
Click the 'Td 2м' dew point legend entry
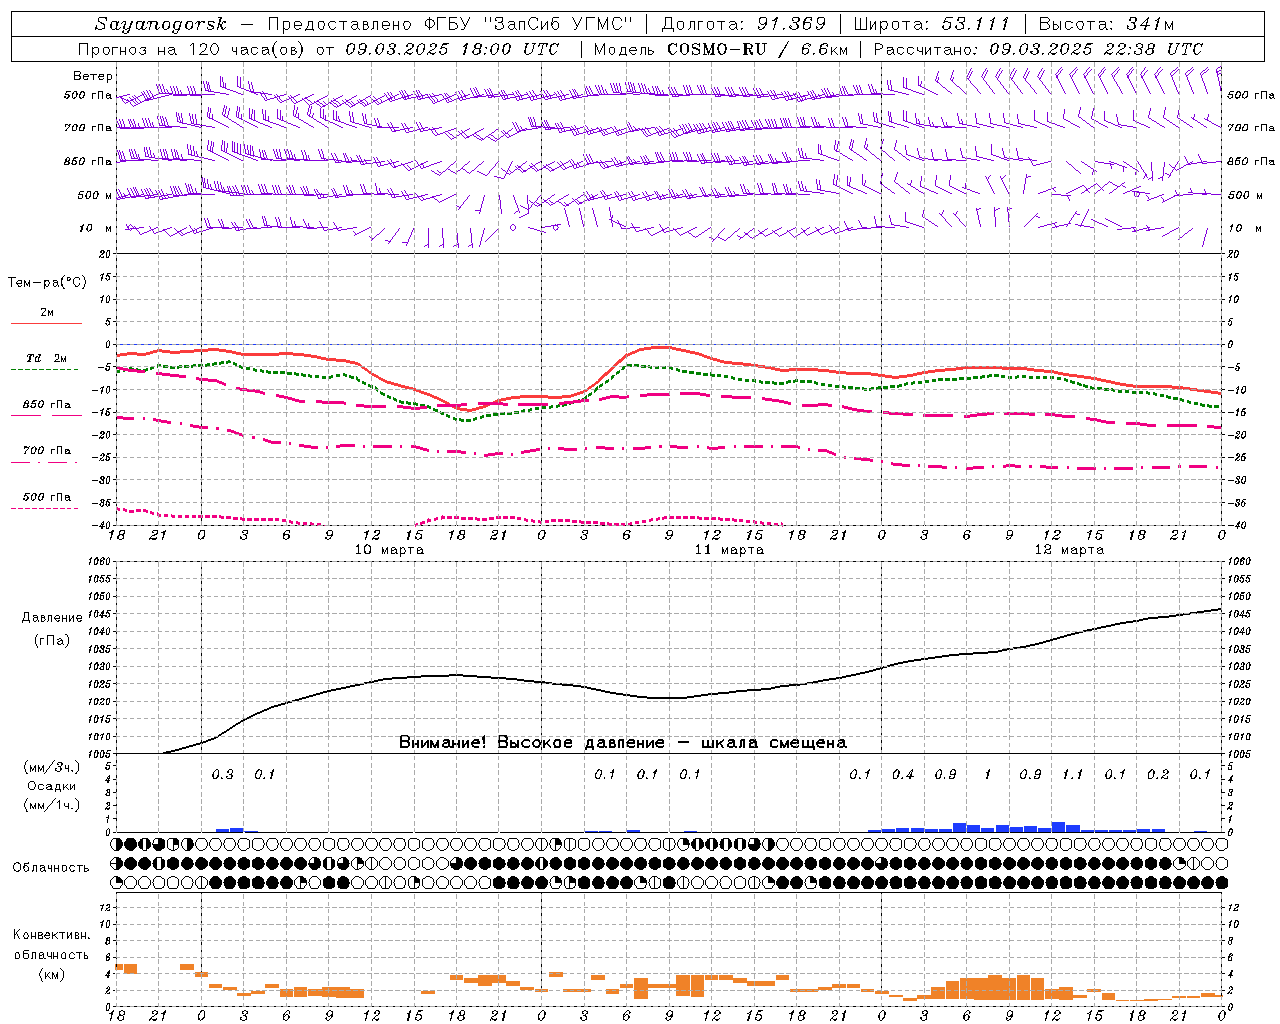coord(47,358)
